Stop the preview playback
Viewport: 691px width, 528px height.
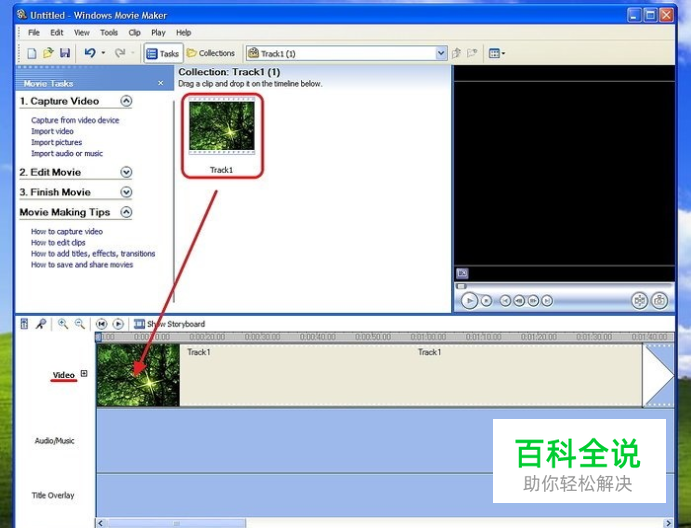[486, 301]
